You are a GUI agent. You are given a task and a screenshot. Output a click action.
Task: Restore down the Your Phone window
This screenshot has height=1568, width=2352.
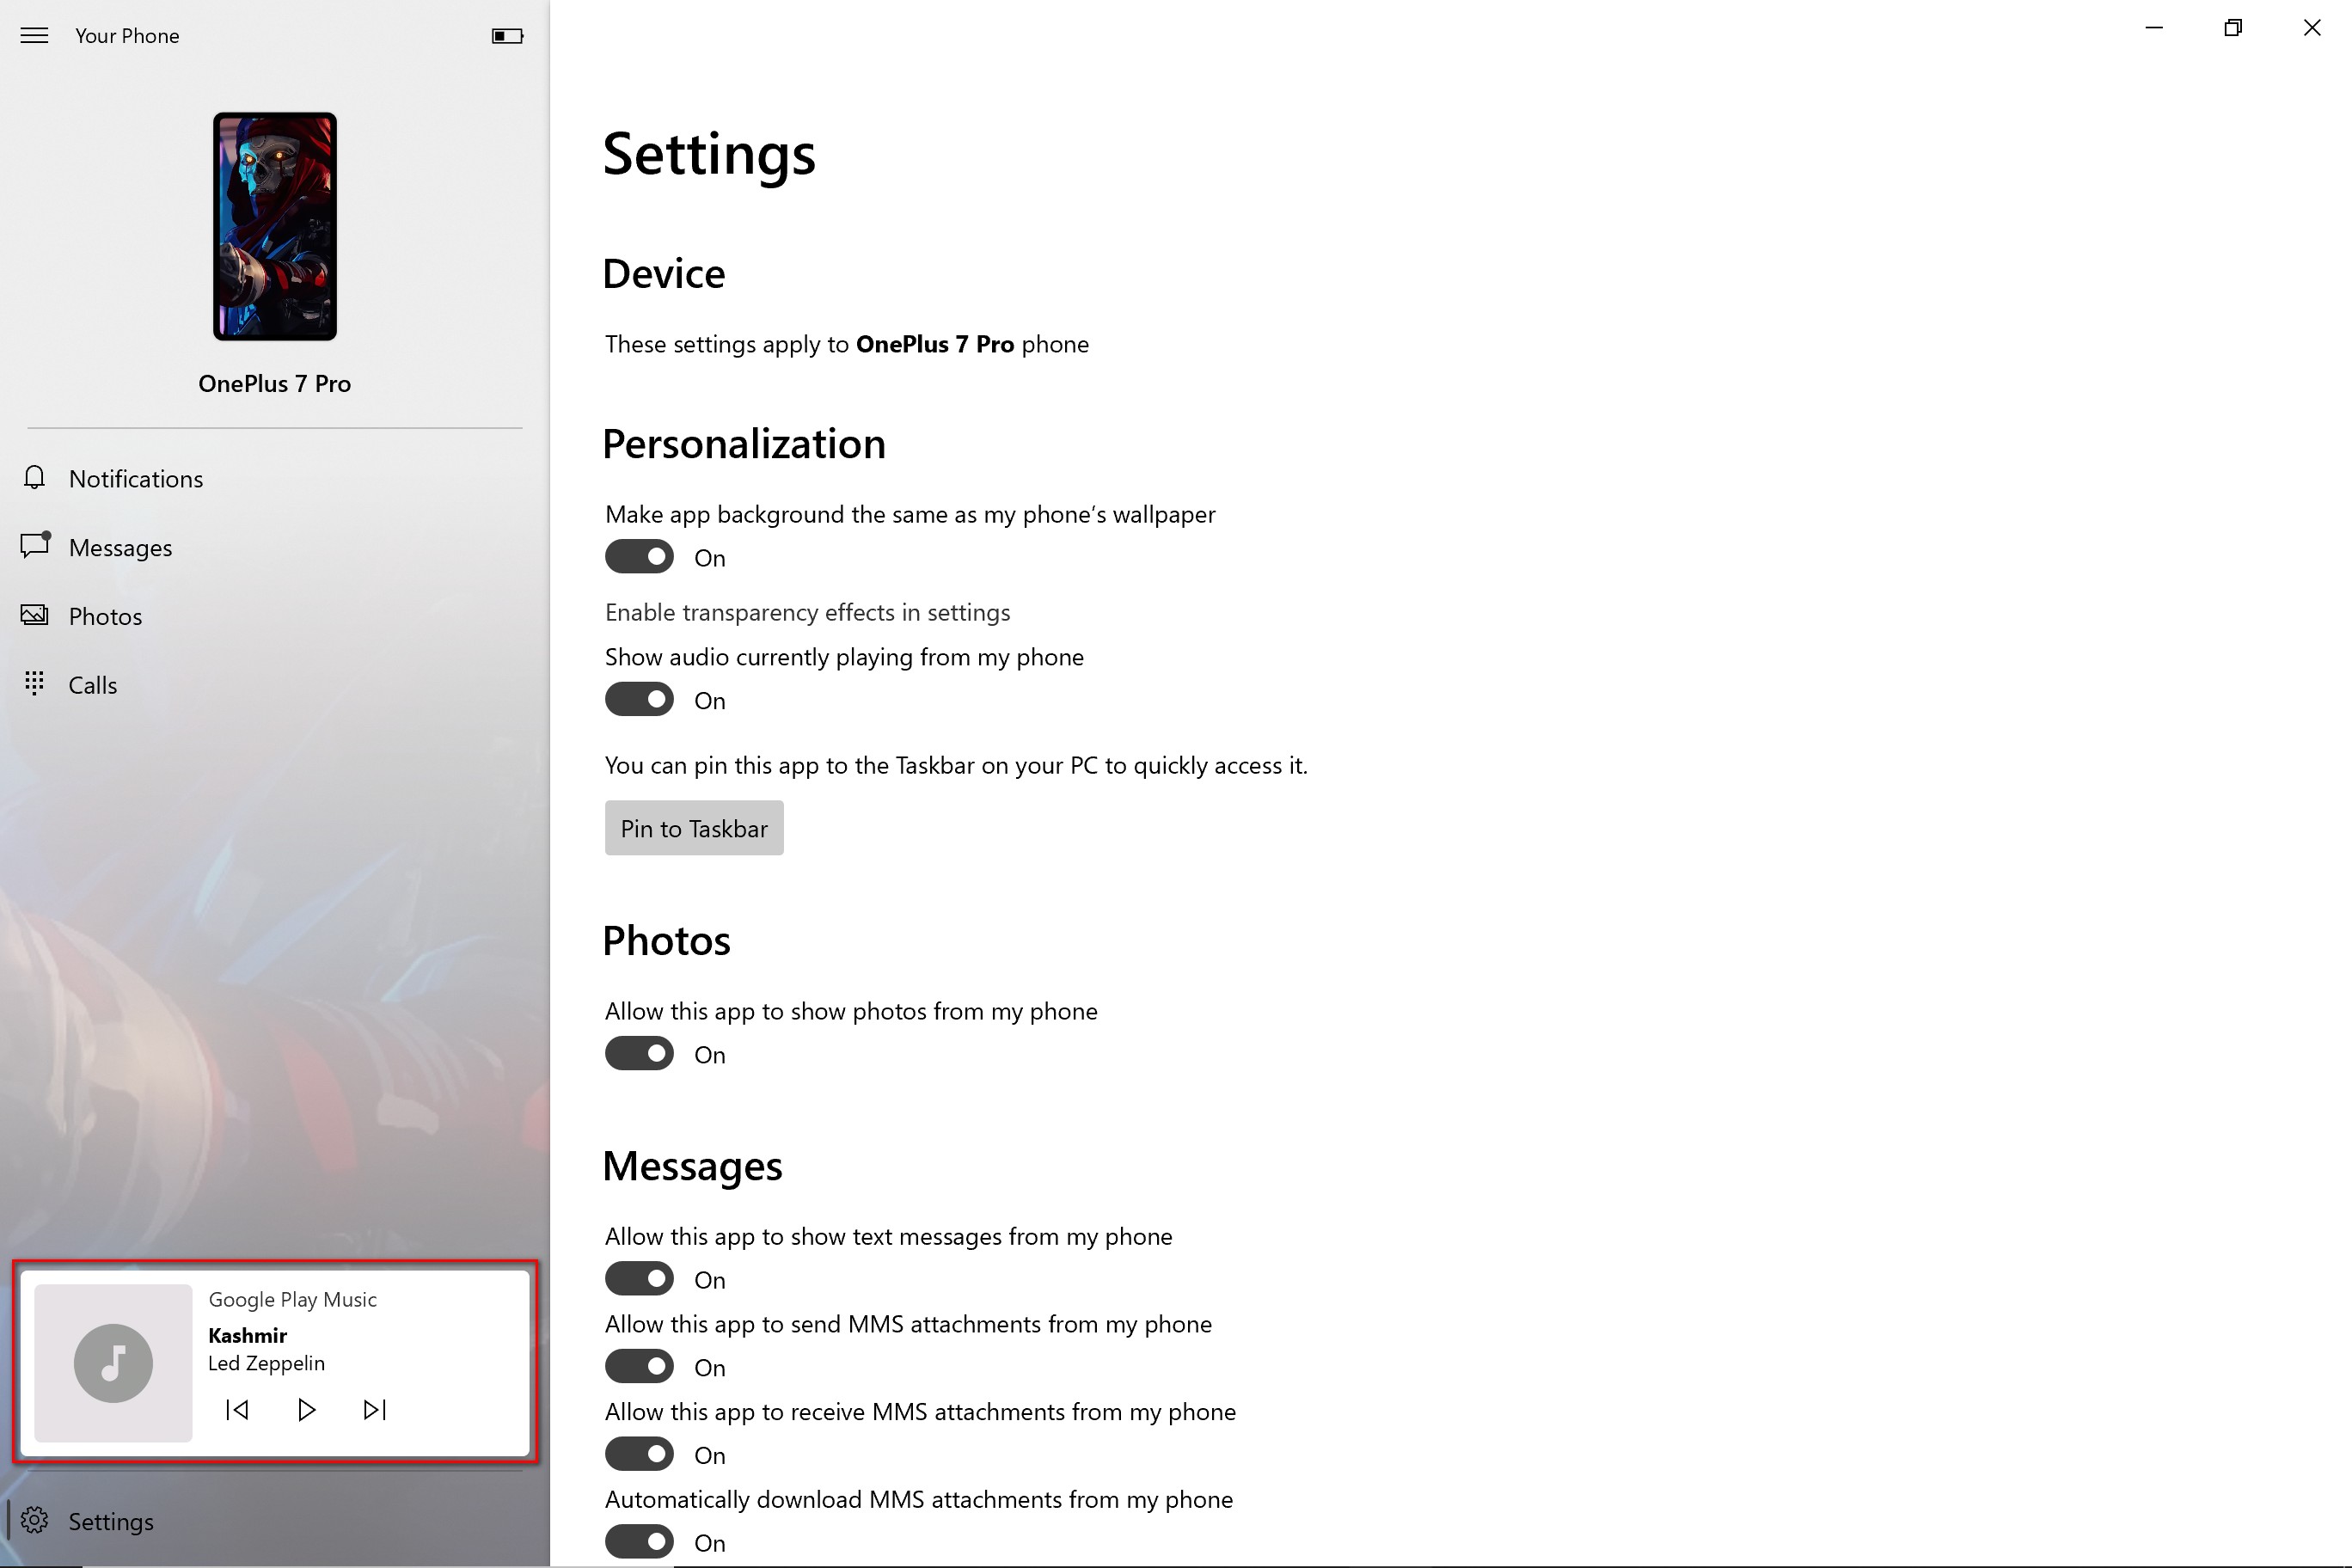2233,28
